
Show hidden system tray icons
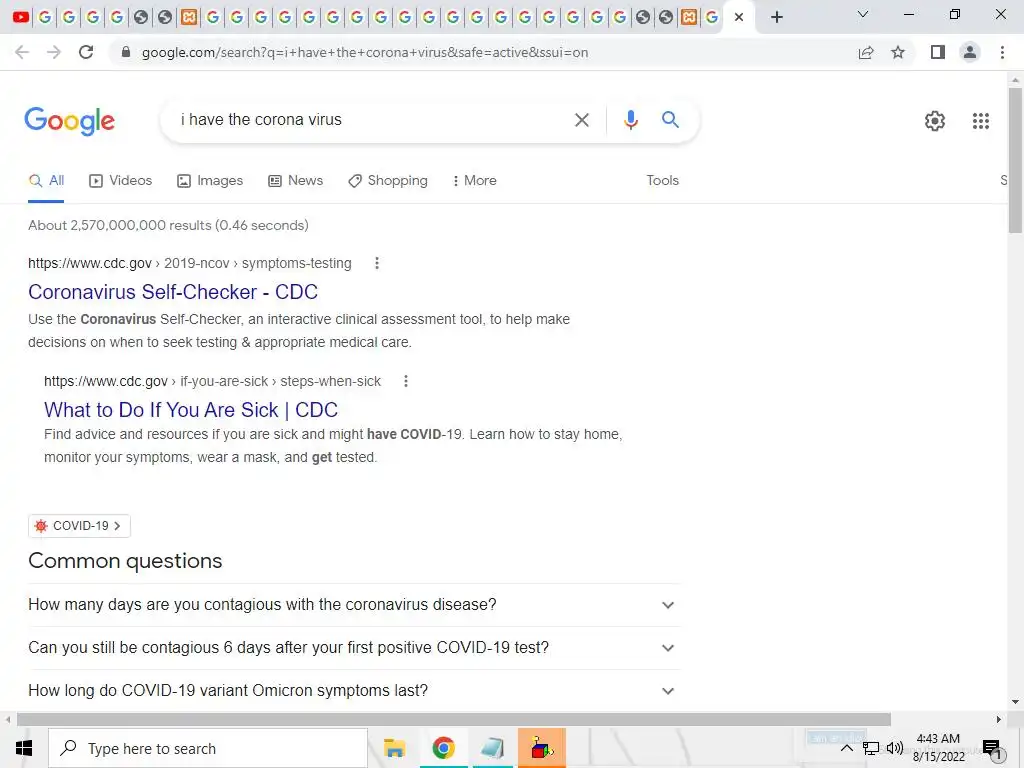pyautogui.click(x=846, y=748)
